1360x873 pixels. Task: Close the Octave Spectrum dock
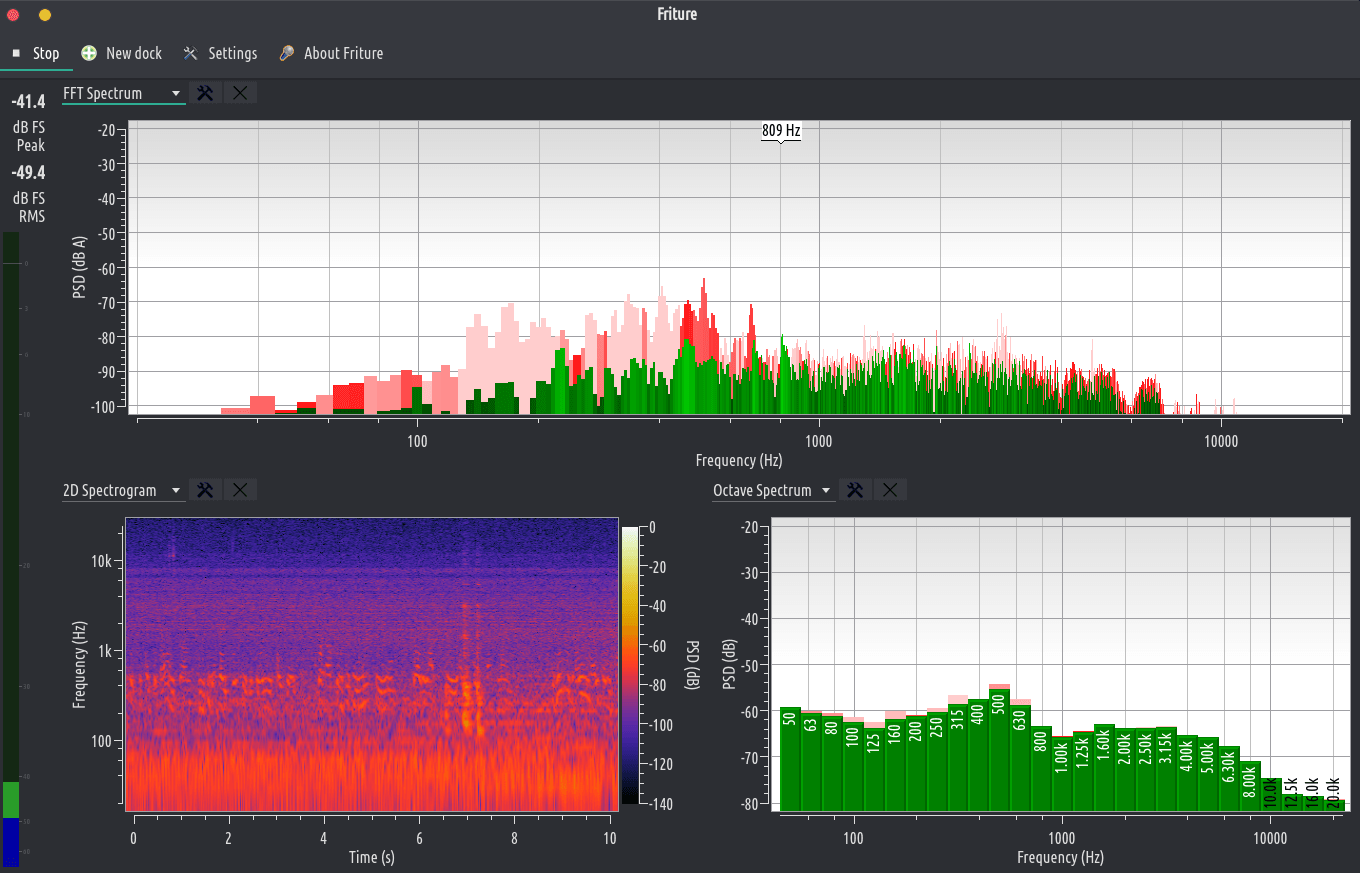click(890, 490)
